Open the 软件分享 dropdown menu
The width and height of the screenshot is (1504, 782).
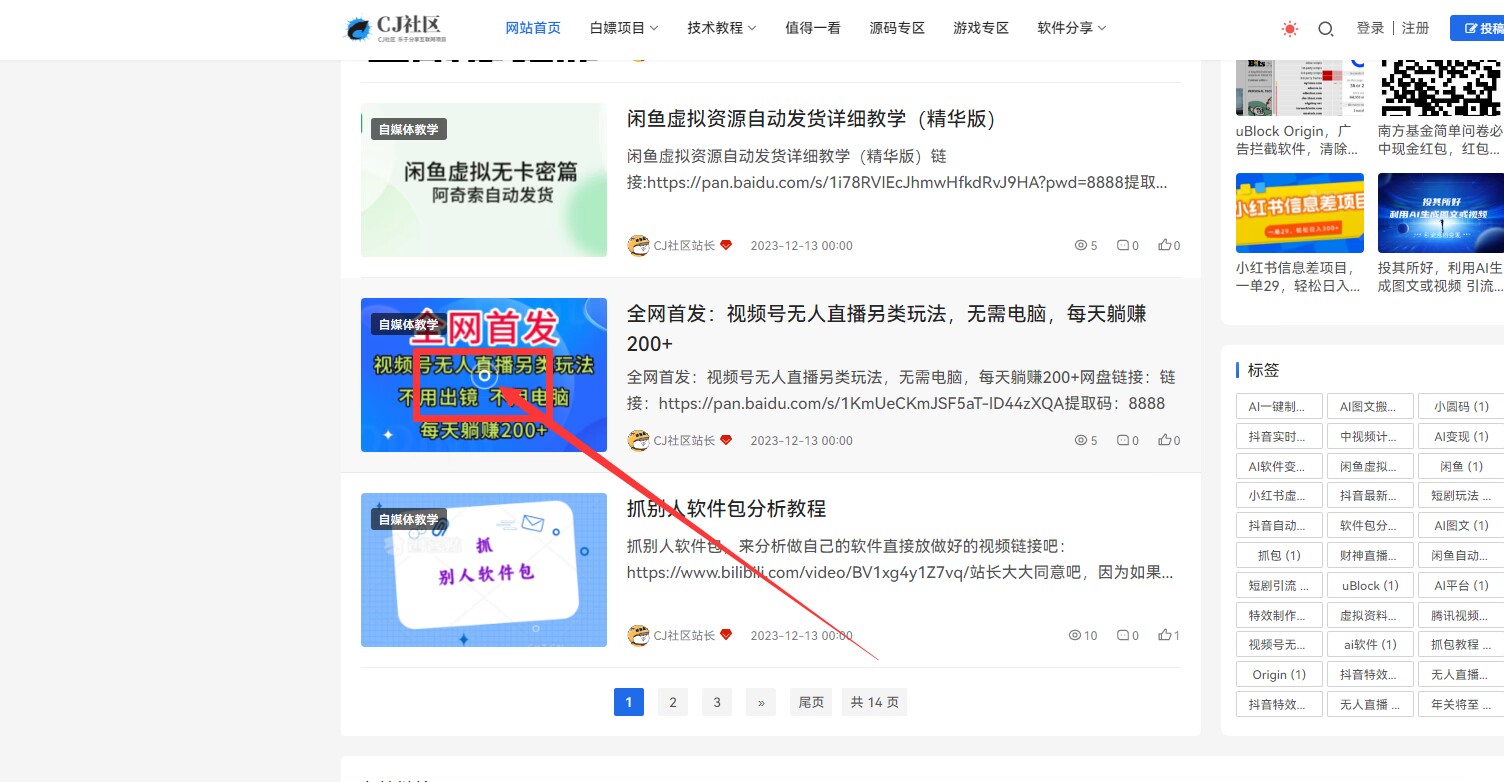pyautogui.click(x=1070, y=27)
